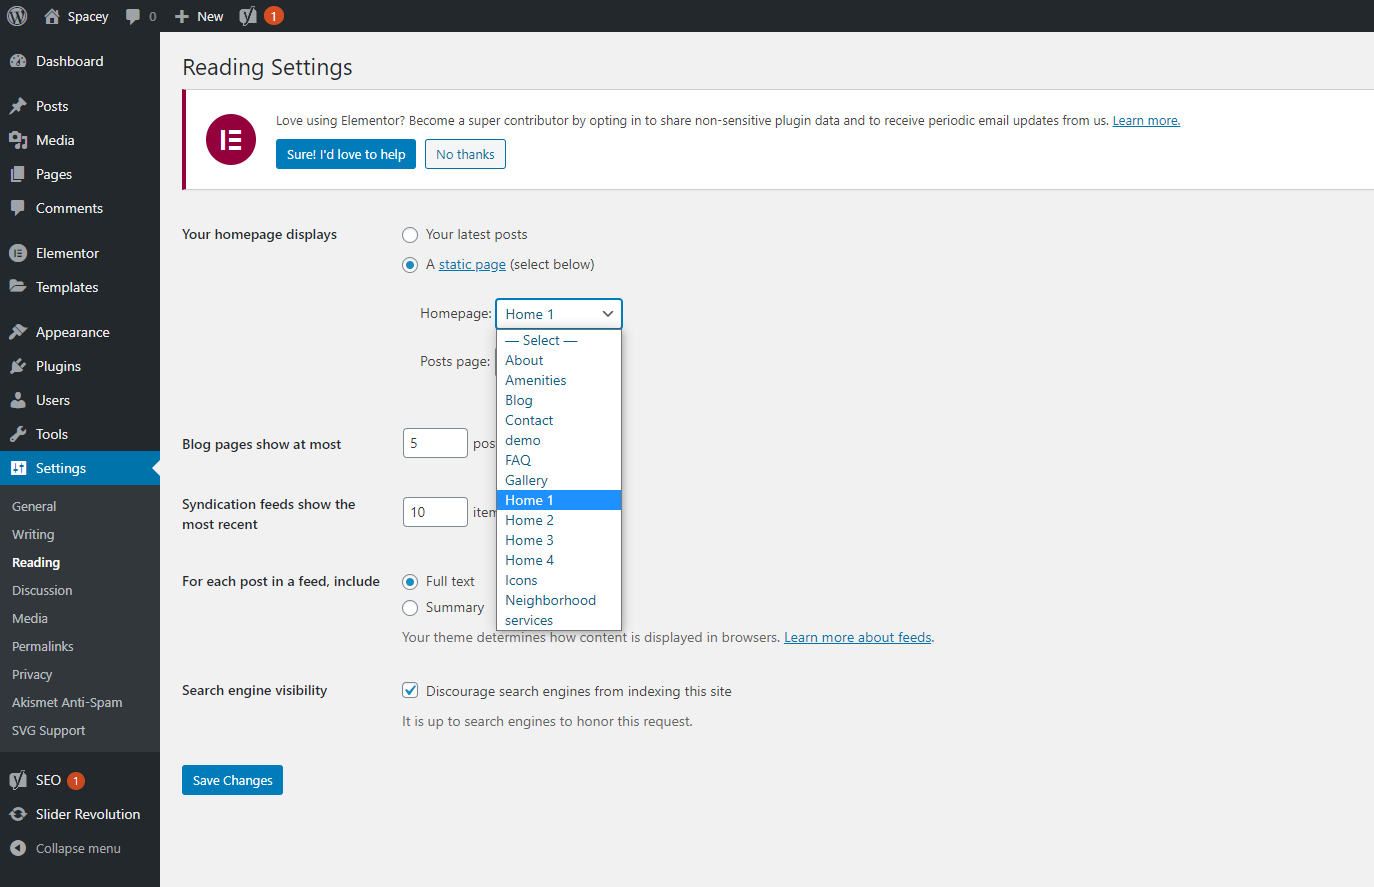Open "Learn more about feeds" link
1374x887 pixels.
[857, 637]
